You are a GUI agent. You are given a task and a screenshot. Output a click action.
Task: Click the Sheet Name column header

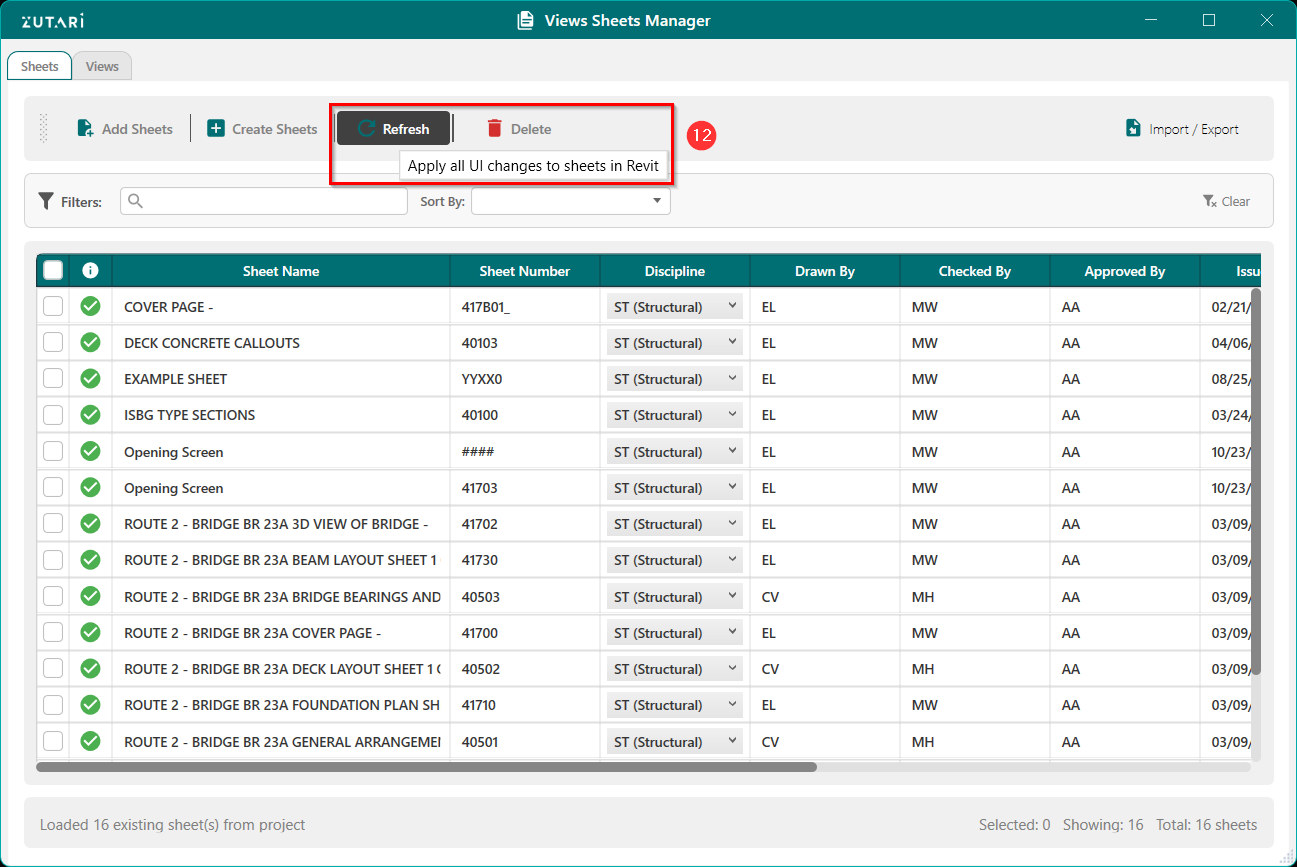(x=281, y=271)
